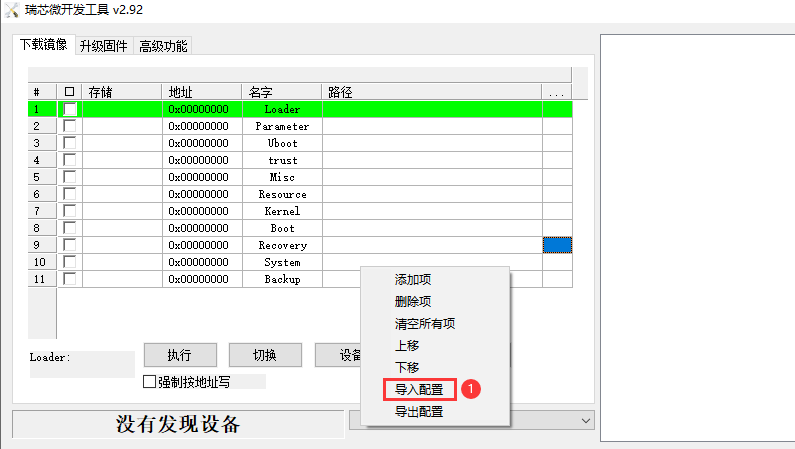Enable the System row checkbox
The image size is (795, 449).
[69, 262]
